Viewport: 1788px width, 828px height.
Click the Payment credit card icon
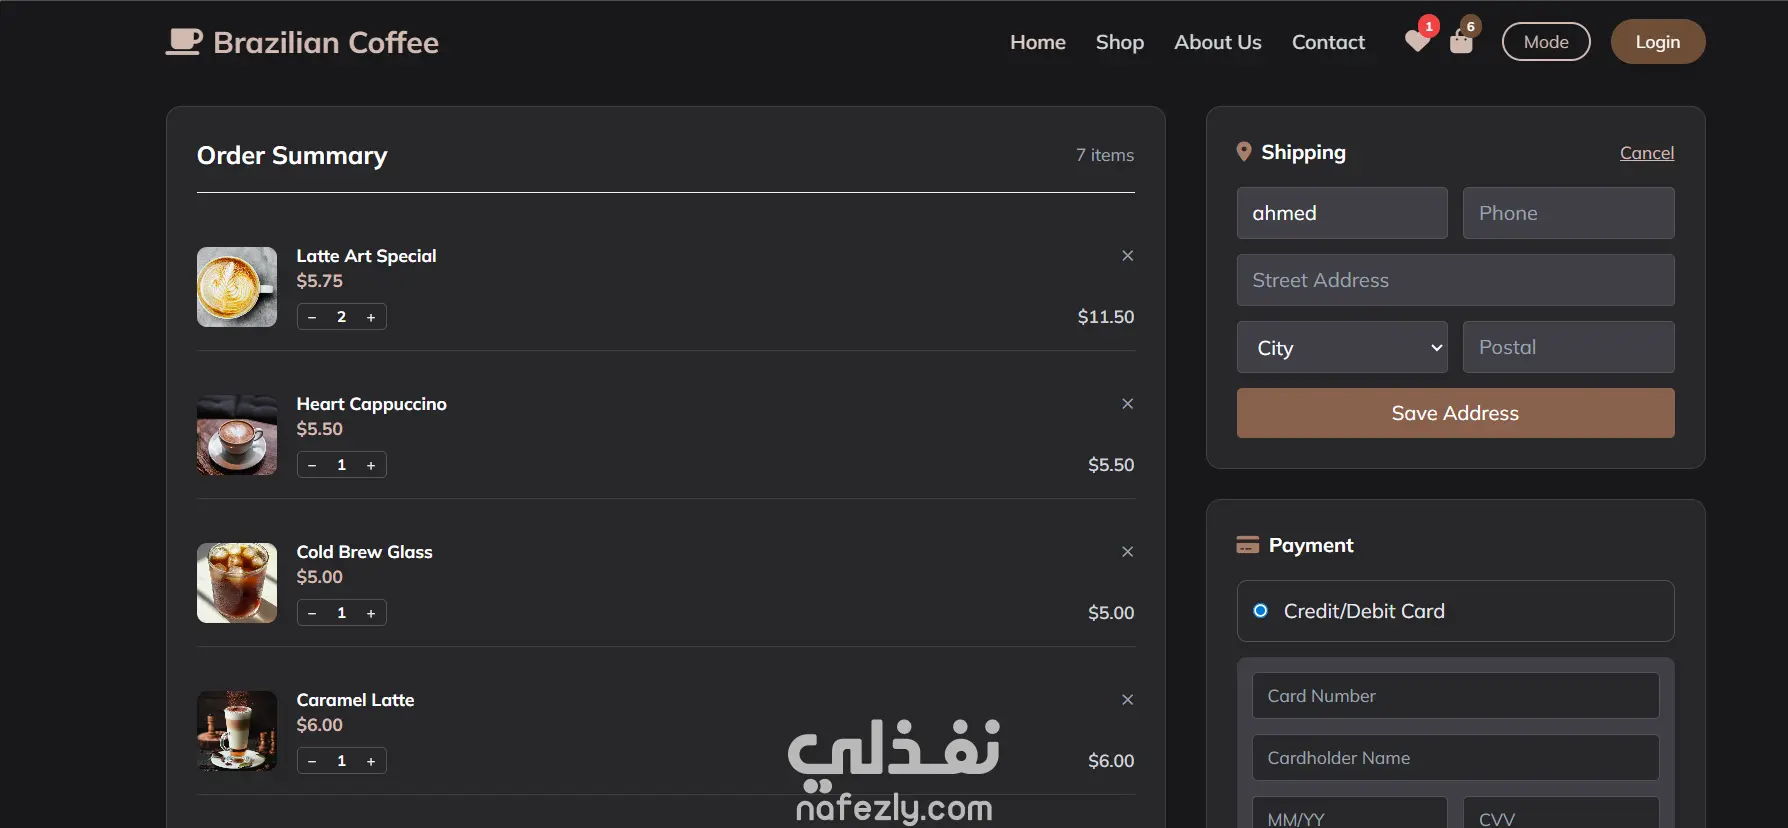(x=1247, y=545)
